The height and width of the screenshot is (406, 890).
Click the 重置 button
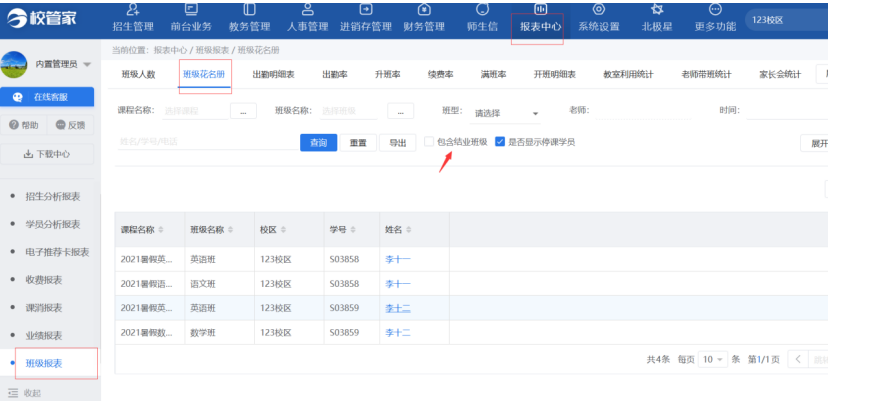(x=358, y=143)
